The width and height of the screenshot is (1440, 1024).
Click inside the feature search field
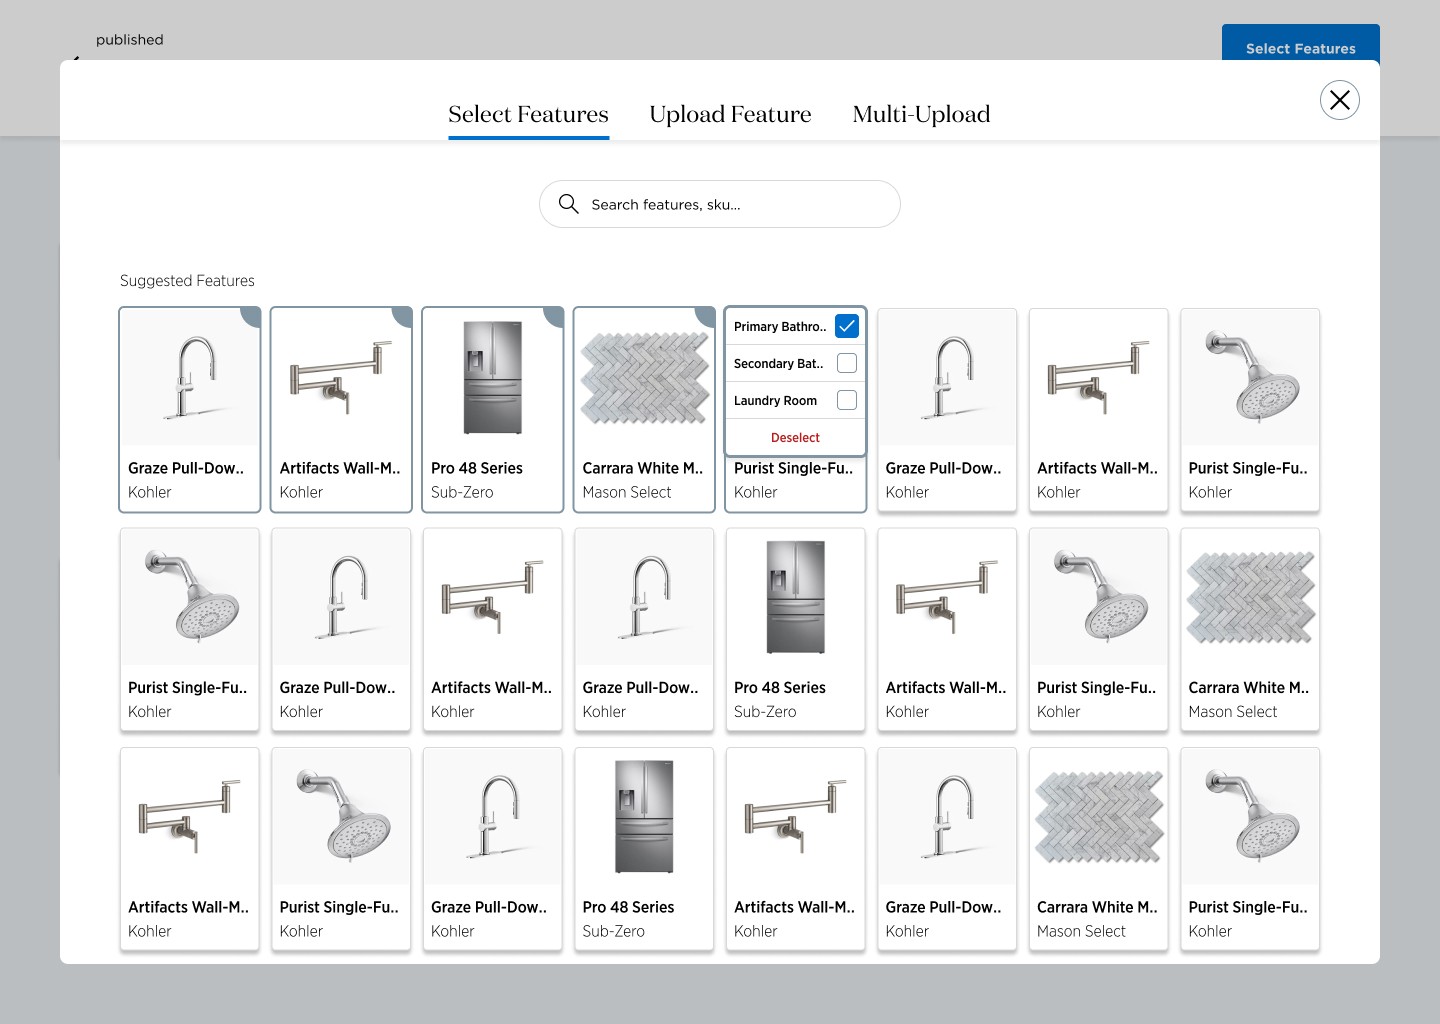tap(719, 204)
